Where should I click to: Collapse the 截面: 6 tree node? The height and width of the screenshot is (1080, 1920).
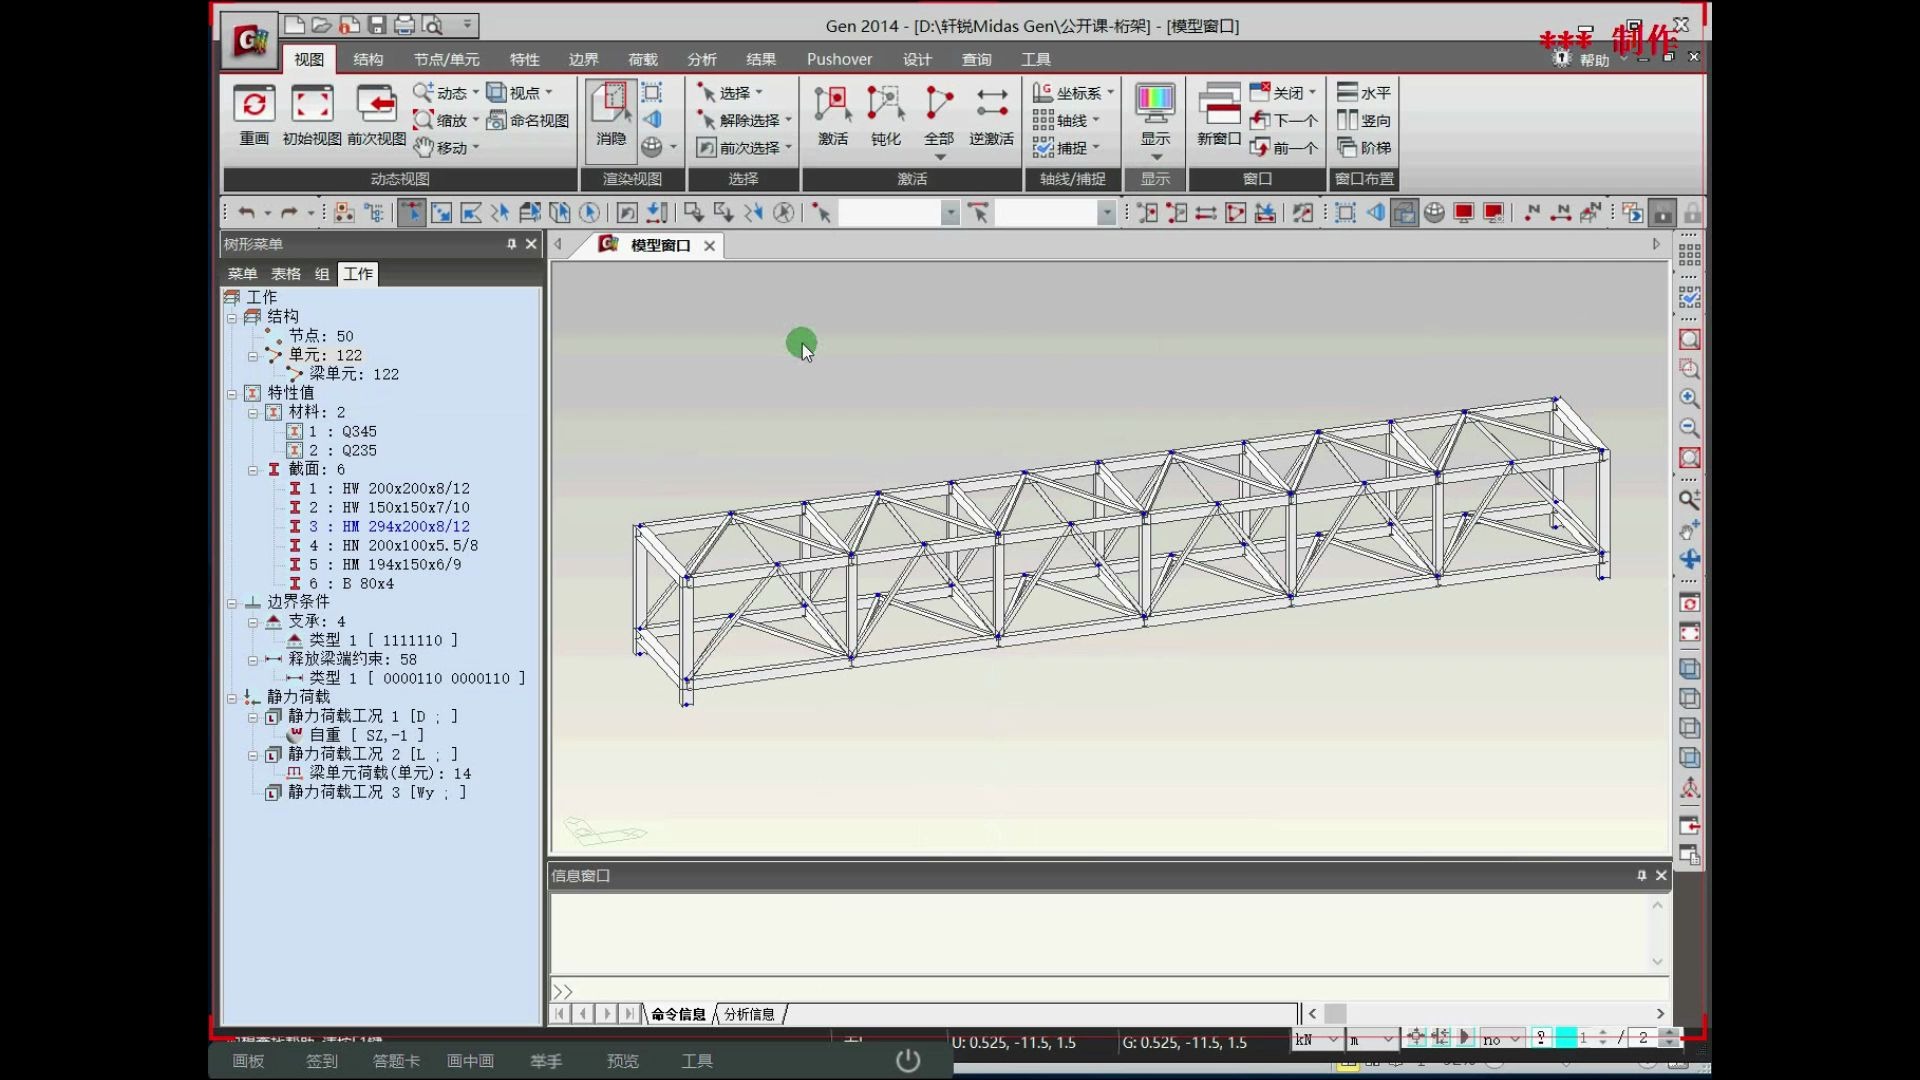(x=253, y=470)
